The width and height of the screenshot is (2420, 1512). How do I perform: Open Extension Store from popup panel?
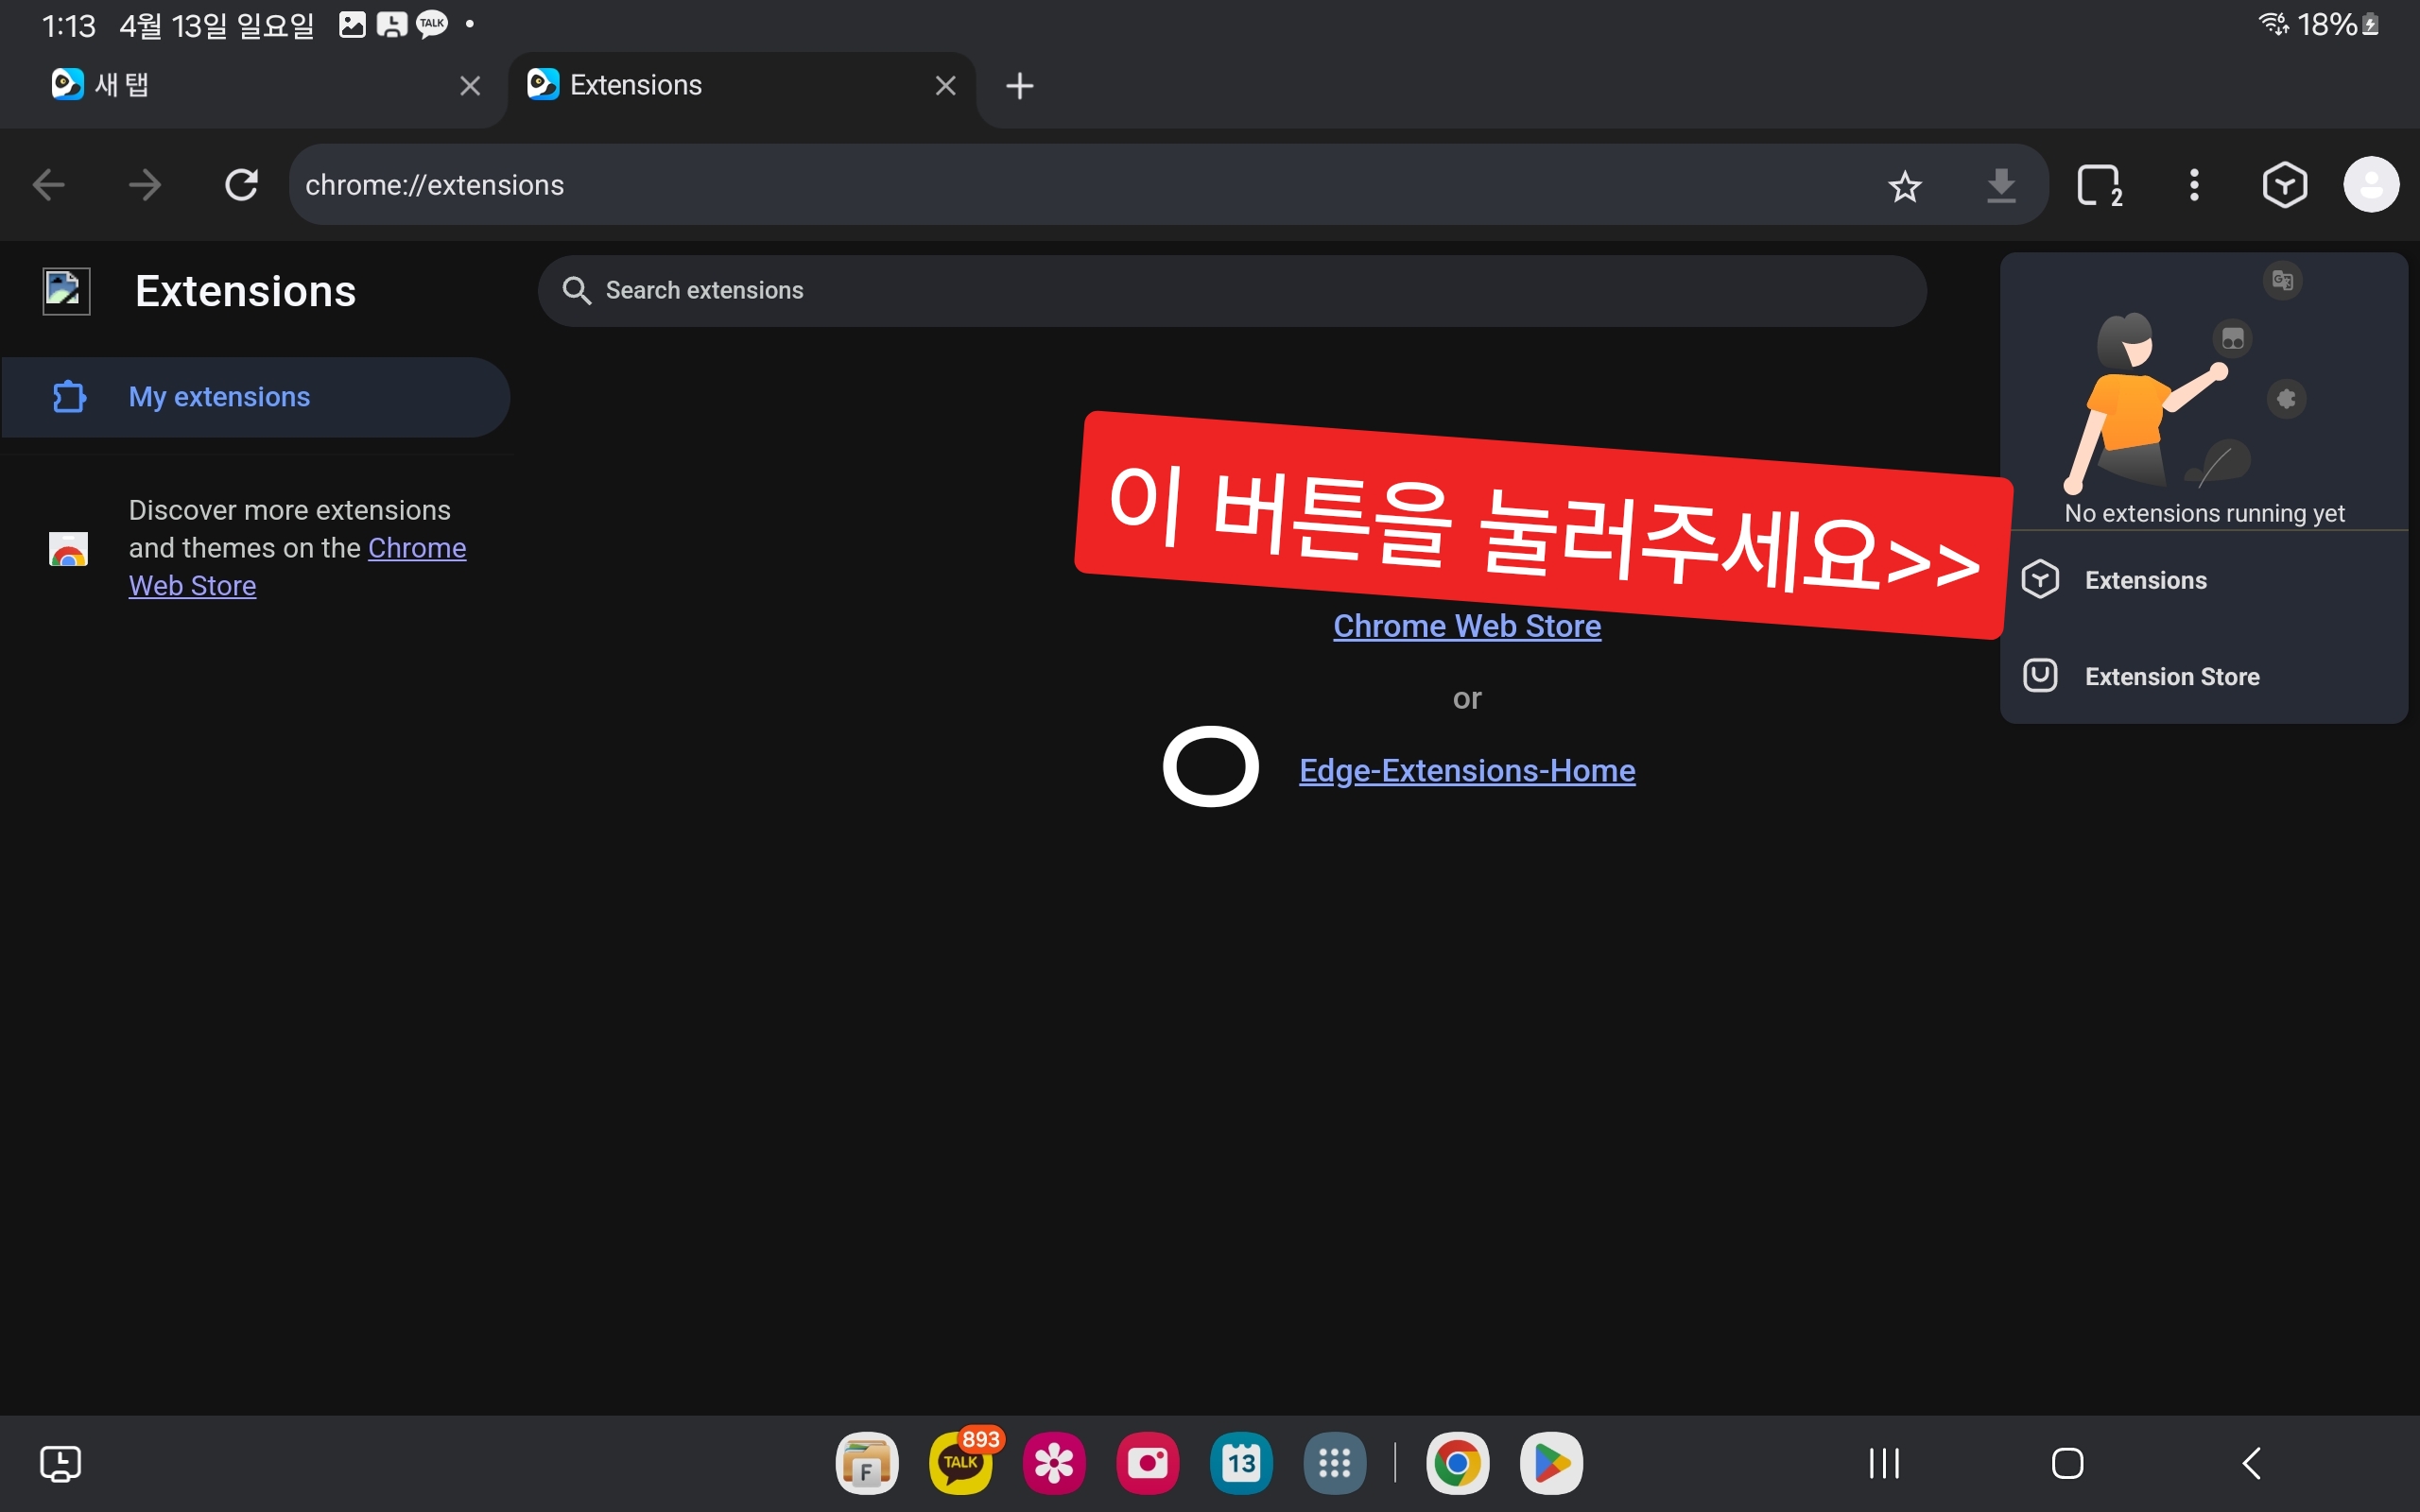[2171, 677]
